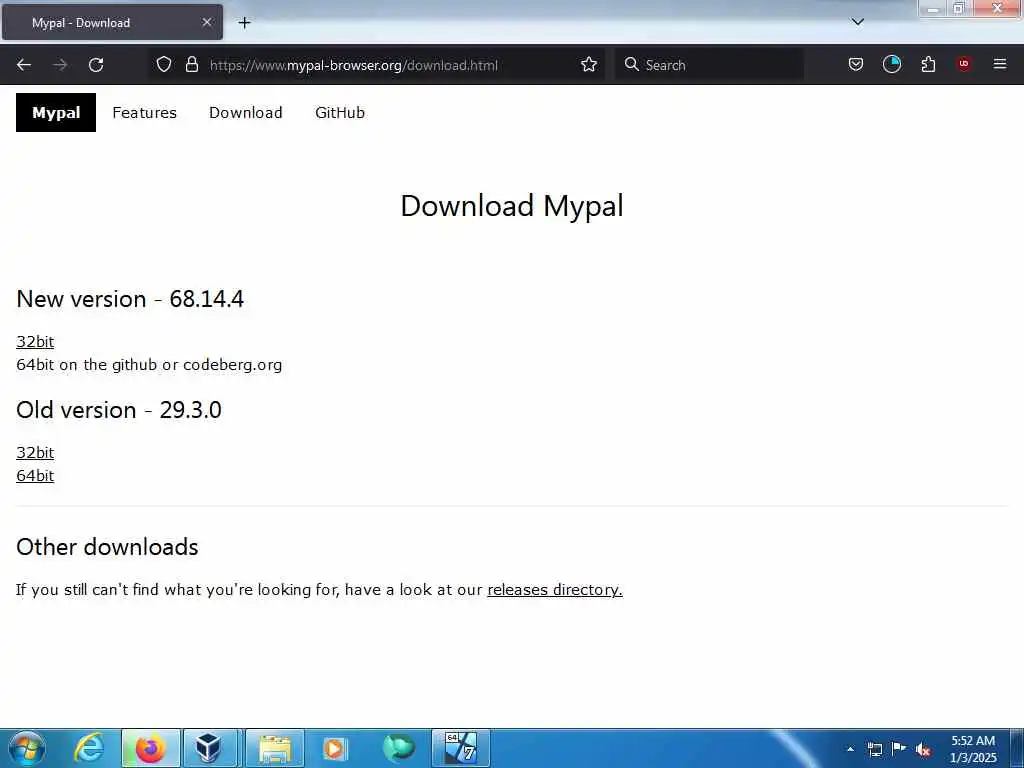Image resolution: width=1024 pixels, height=768 pixels.
Task: Download old version 29.3.0 64bit
Action: click(x=35, y=475)
